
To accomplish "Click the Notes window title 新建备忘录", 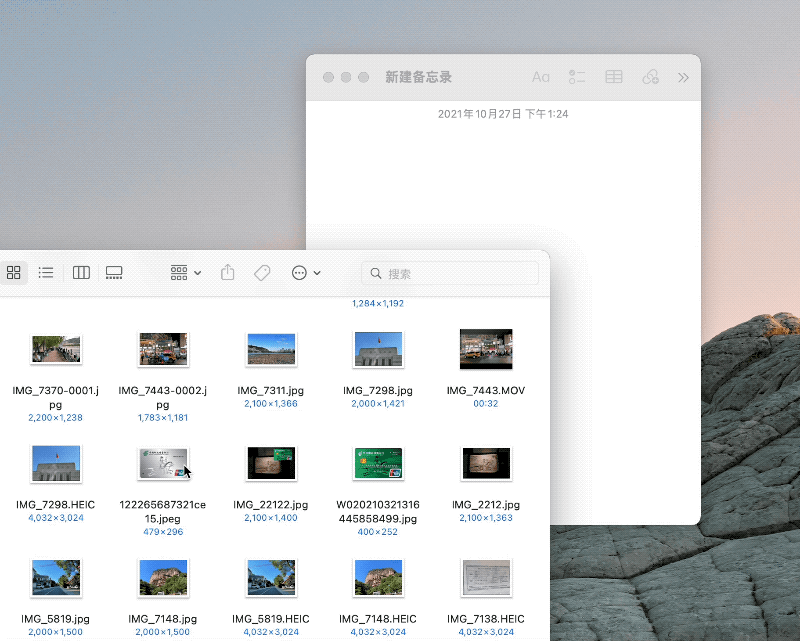I will (418, 77).
